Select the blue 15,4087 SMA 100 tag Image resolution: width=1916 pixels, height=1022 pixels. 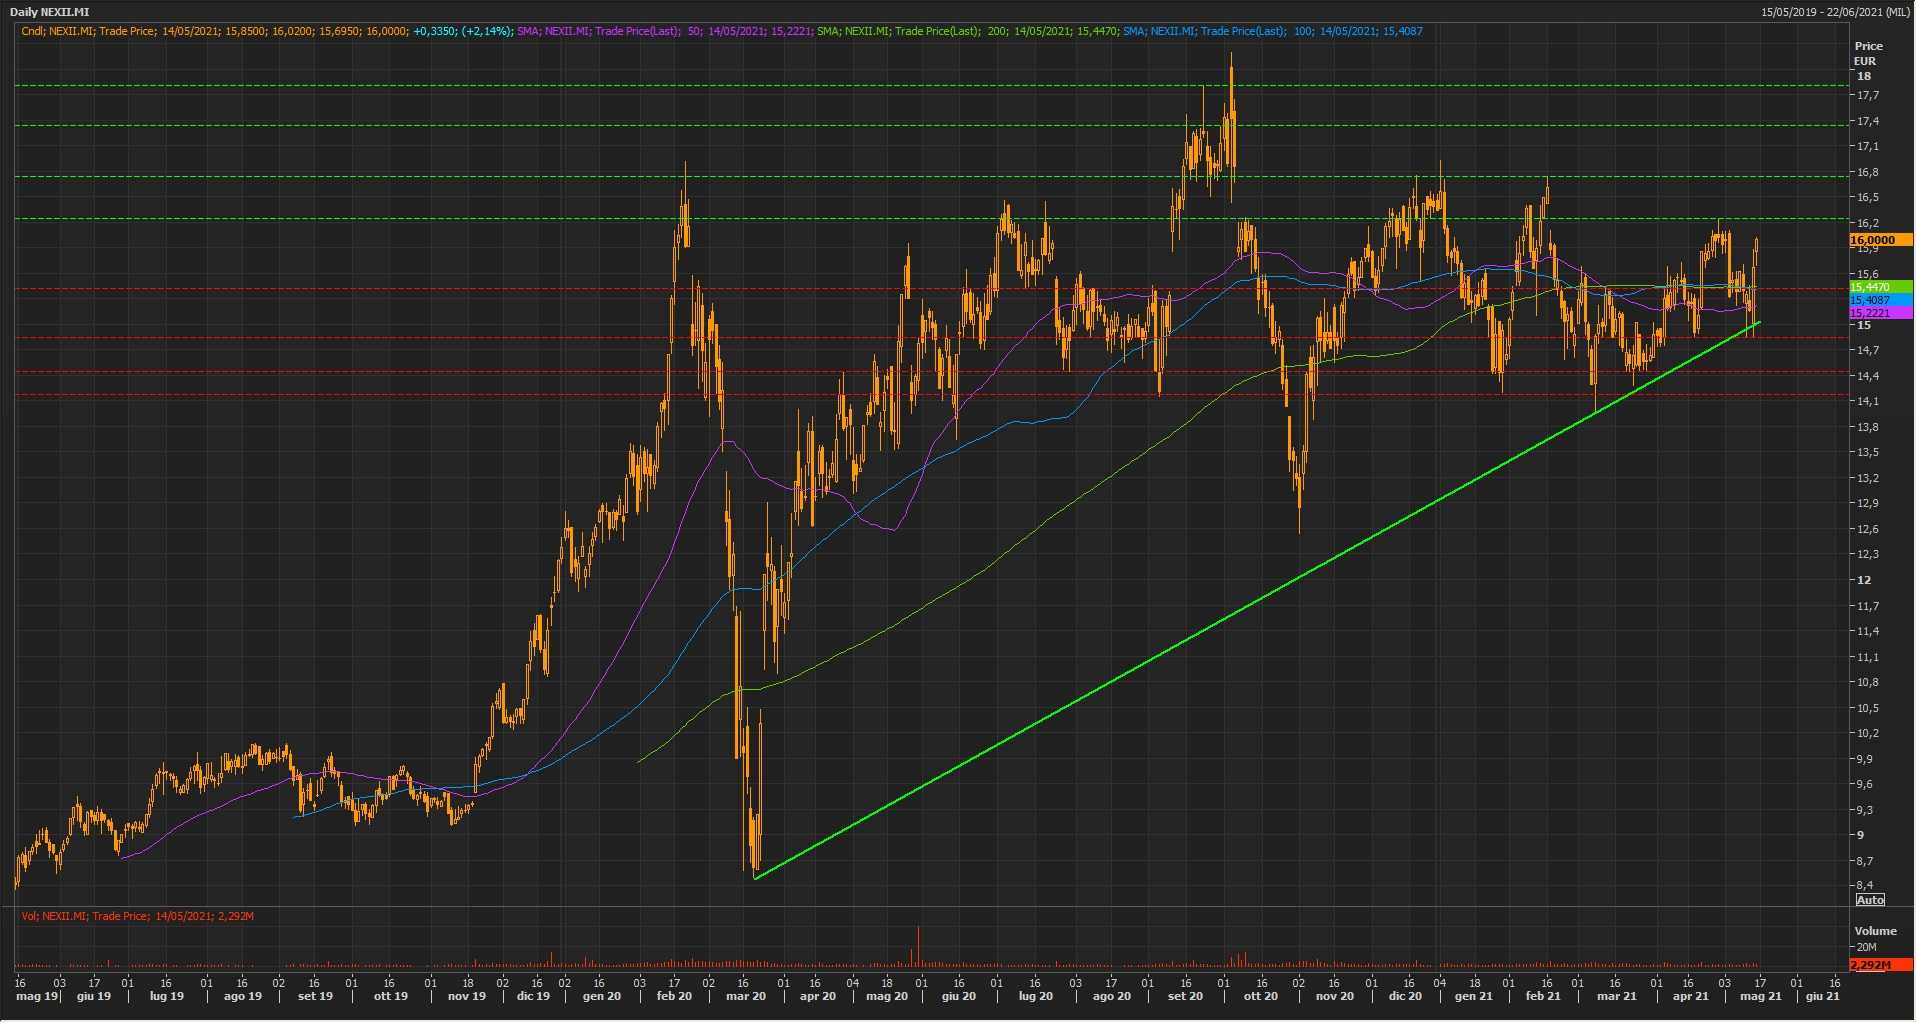point(1879,300)
